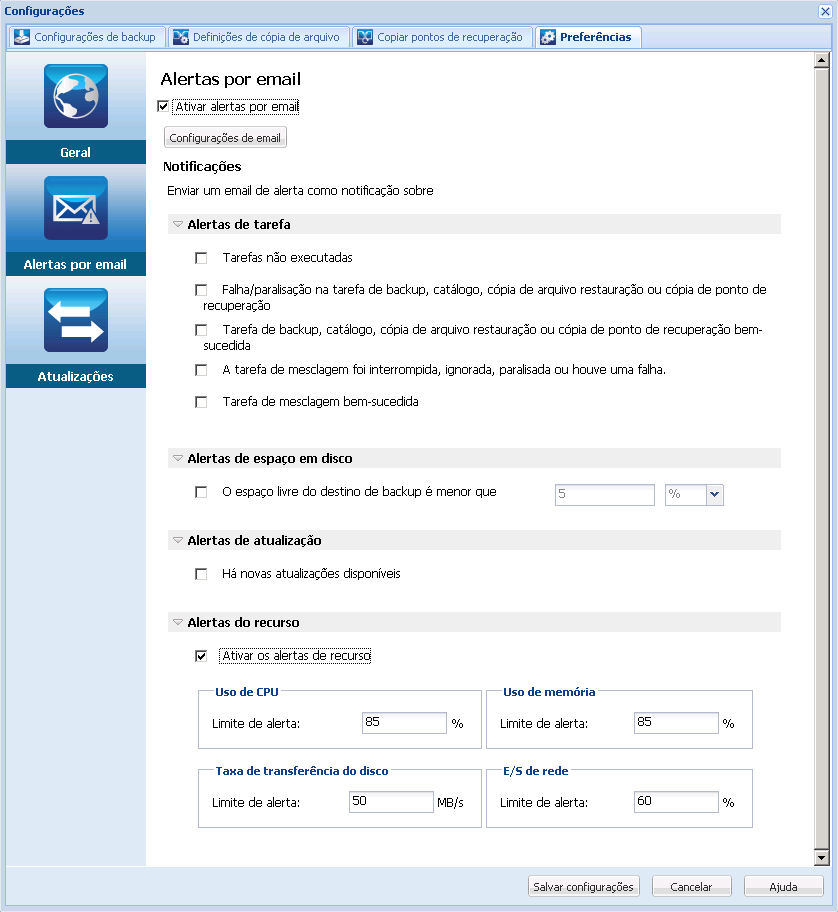Switch to the Preferências tab
The width and height of the screenshot is (838, 912).
coord(588,36)
